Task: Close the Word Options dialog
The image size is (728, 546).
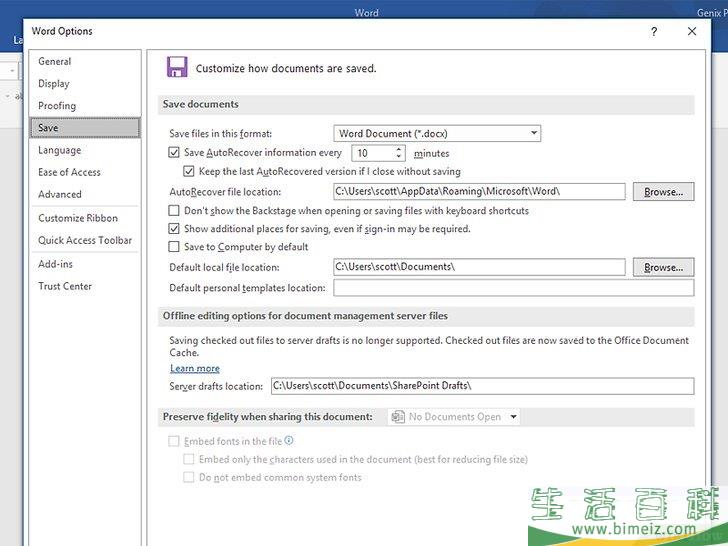Action: pyautogui.click(x=692, y=31)
